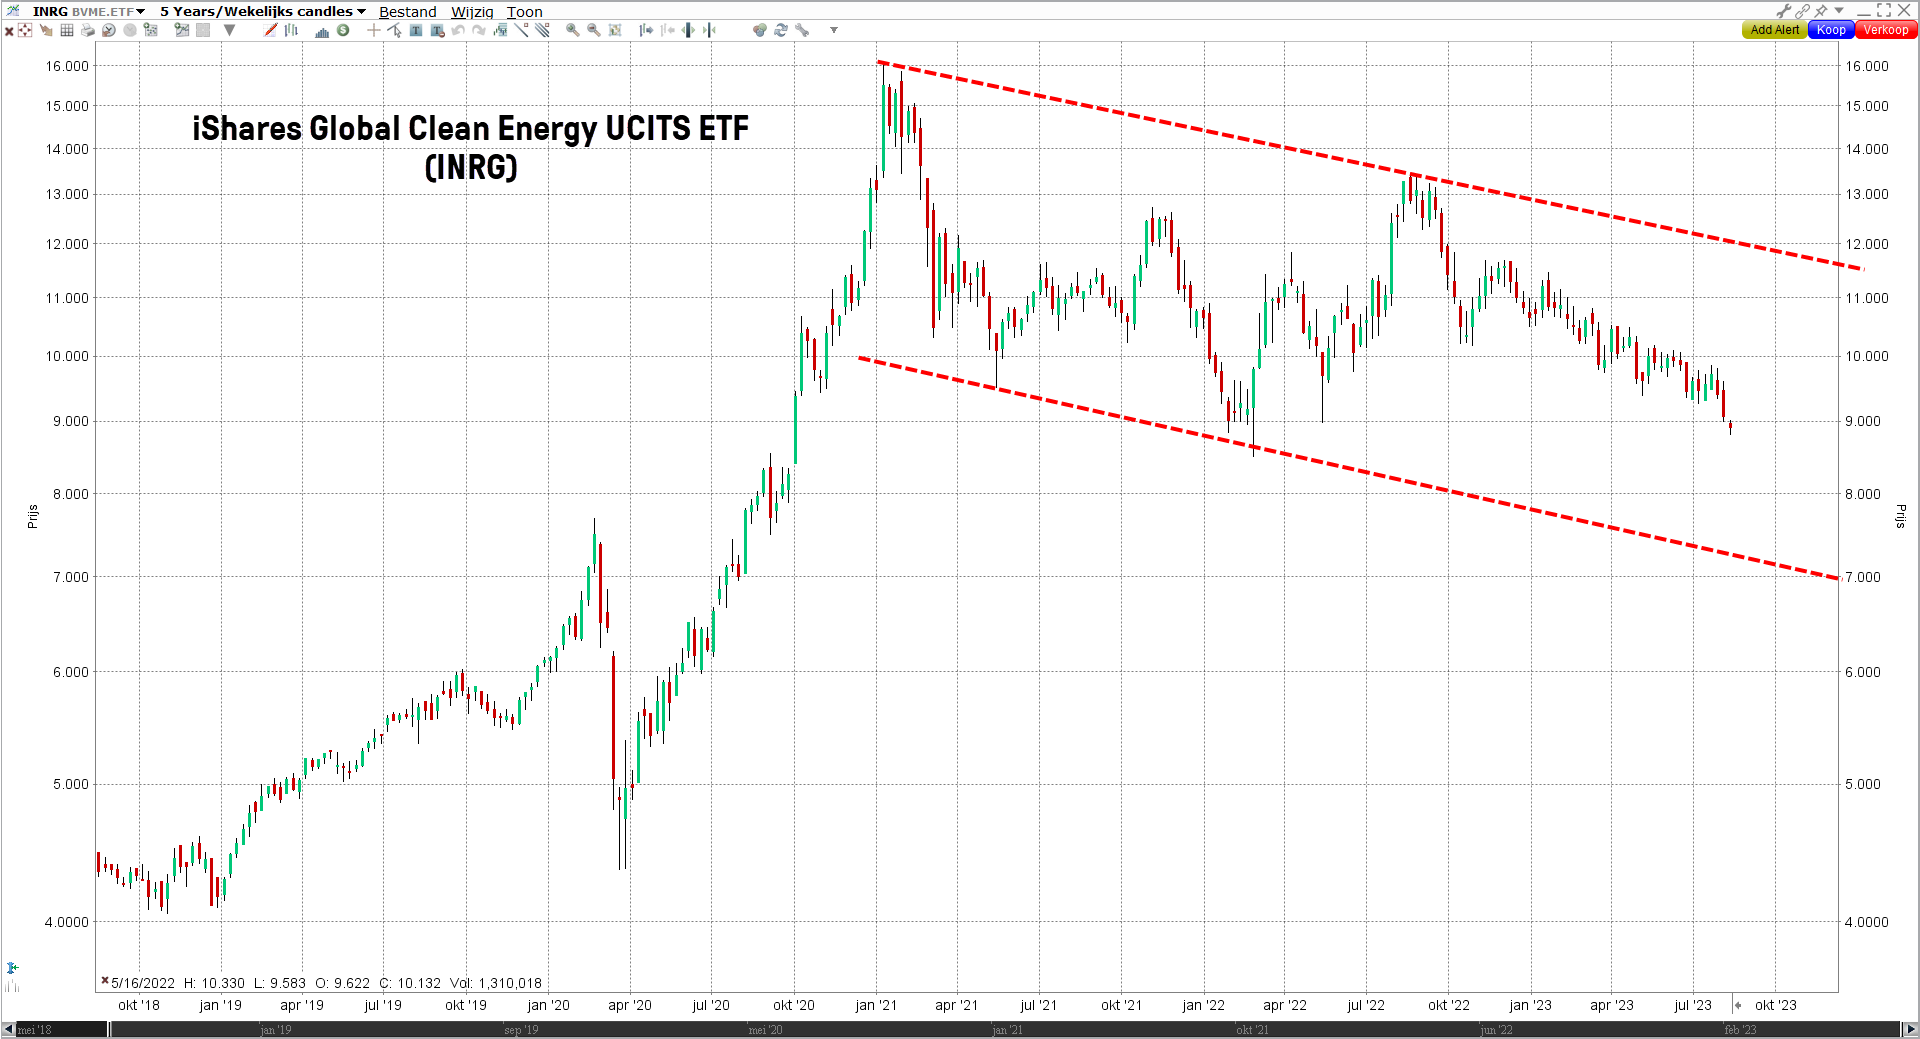
Task: Select the hand pan tool
Action: [46, 30]
